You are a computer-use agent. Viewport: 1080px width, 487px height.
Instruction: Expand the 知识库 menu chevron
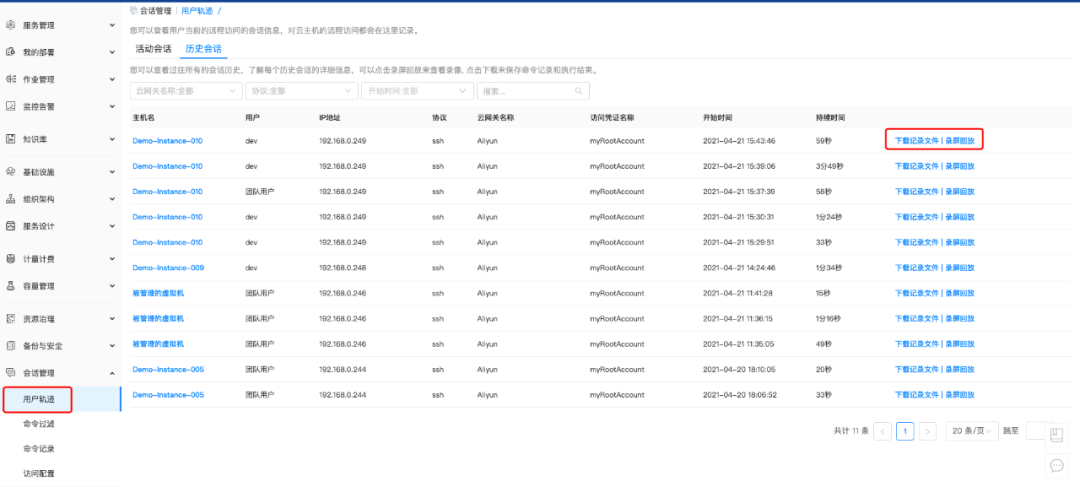112,139
